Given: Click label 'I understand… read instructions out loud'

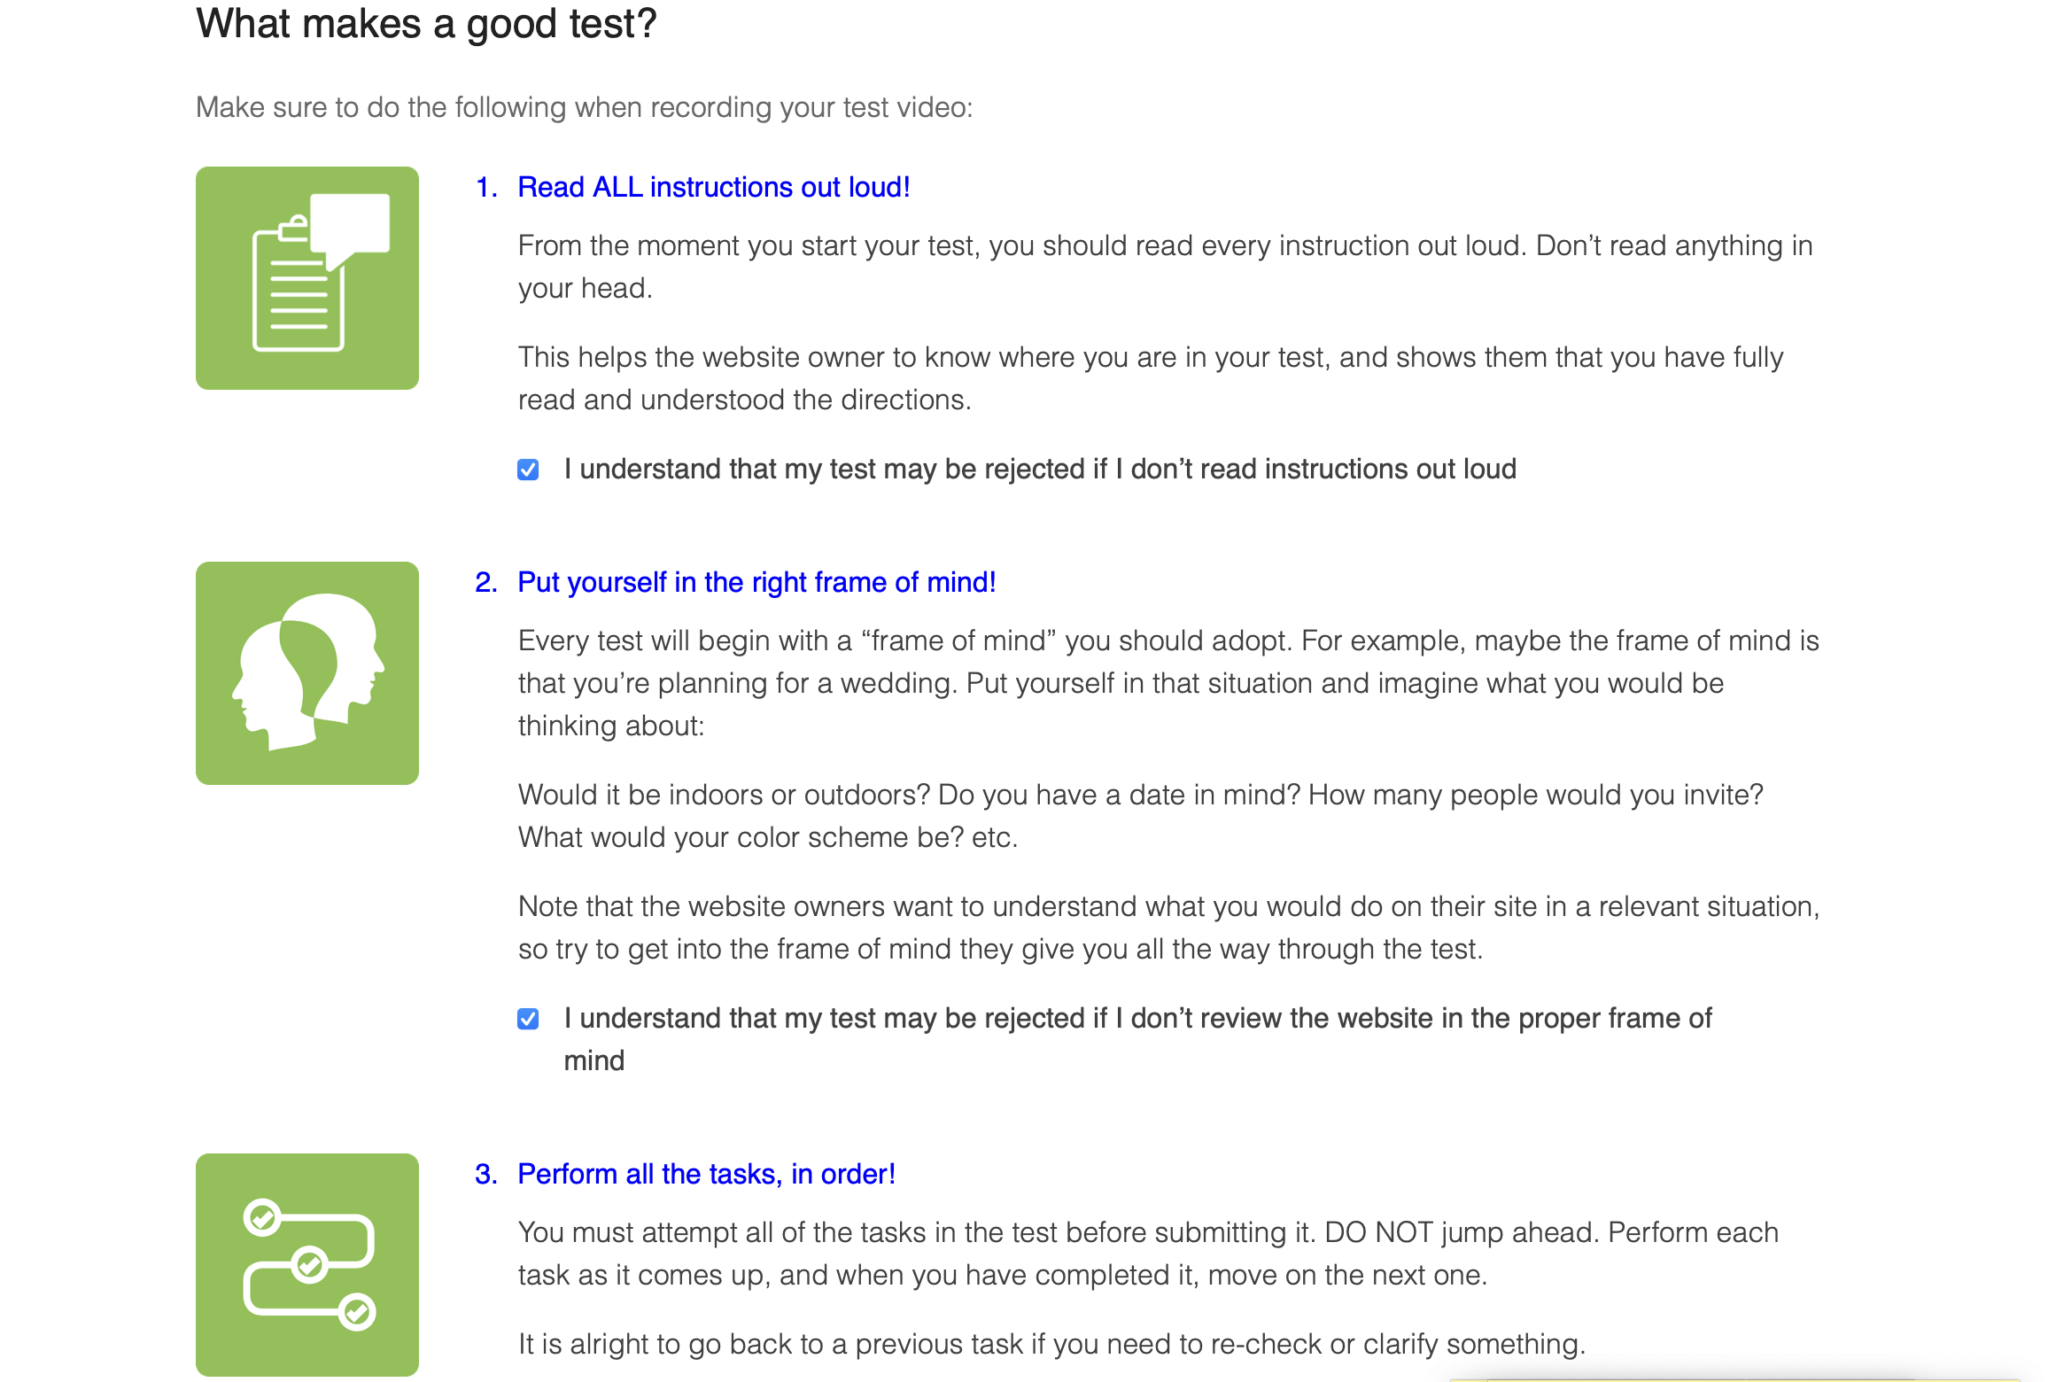Looking at the screenshot, I should click(x=1040, y=469).
